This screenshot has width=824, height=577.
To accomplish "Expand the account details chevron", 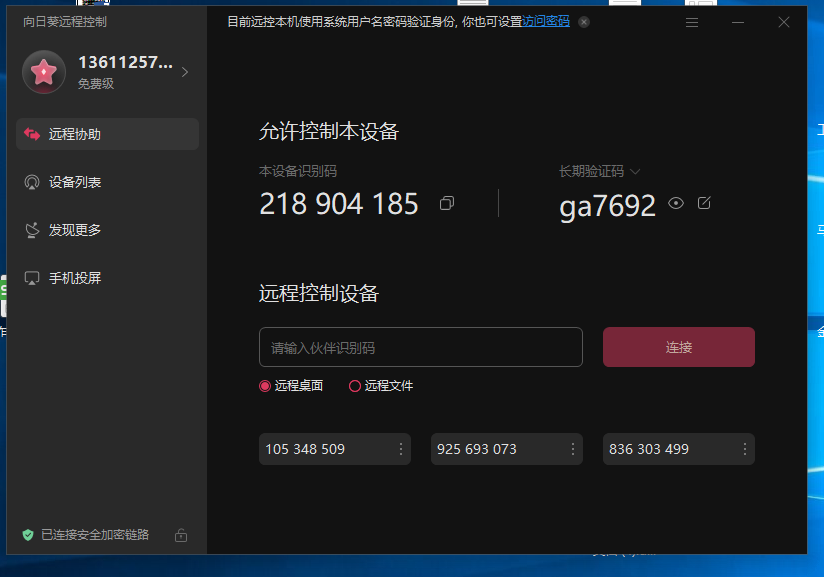I will tap(185, 72).
